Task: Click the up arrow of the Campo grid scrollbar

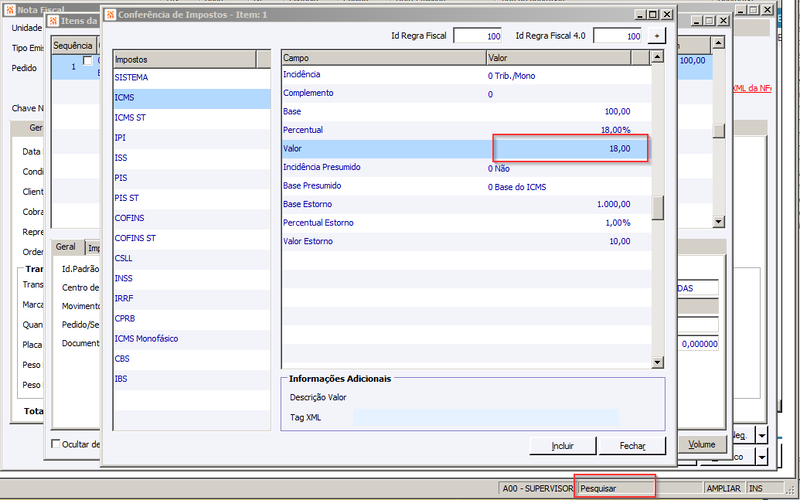Action: tap(657, 57)
